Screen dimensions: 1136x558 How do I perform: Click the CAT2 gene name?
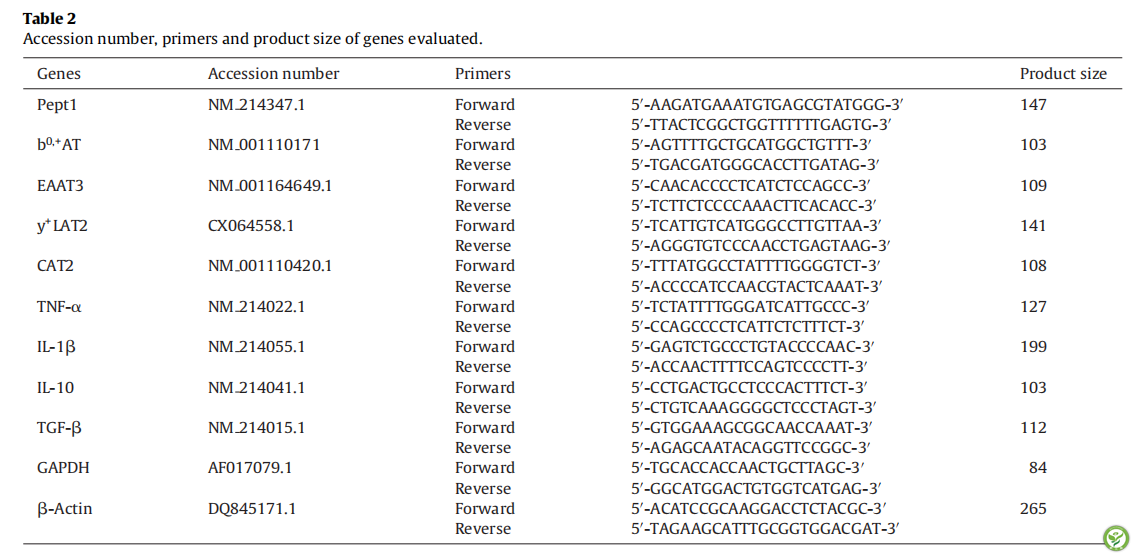click(55, 266)
